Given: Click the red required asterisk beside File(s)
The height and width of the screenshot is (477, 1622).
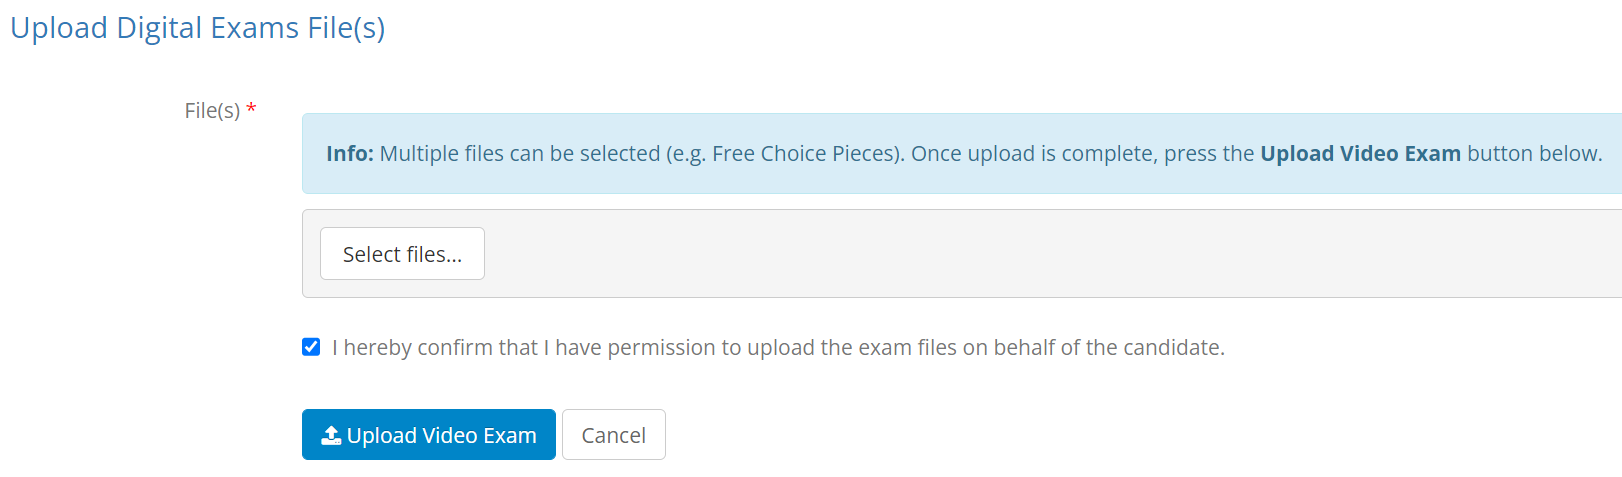Looking at the screenshot, I should point(251,109).
